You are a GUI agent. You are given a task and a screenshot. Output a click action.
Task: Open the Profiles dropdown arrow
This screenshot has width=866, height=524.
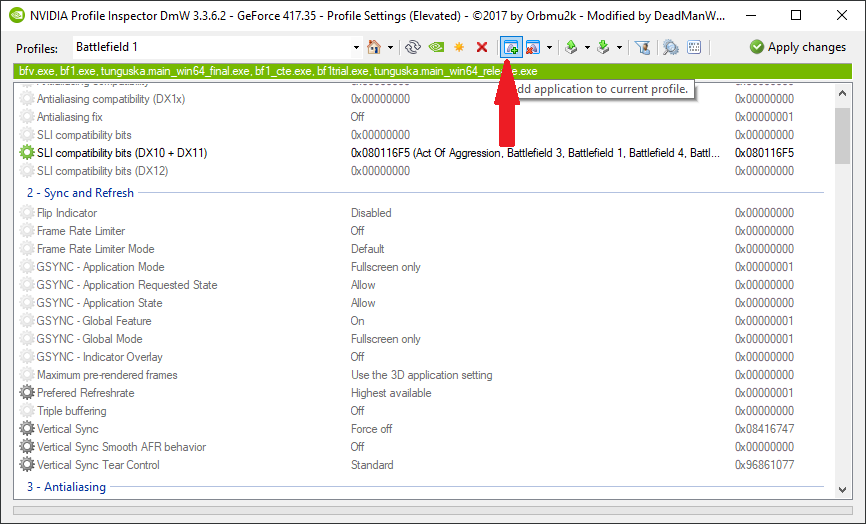(x=356, y=47)
